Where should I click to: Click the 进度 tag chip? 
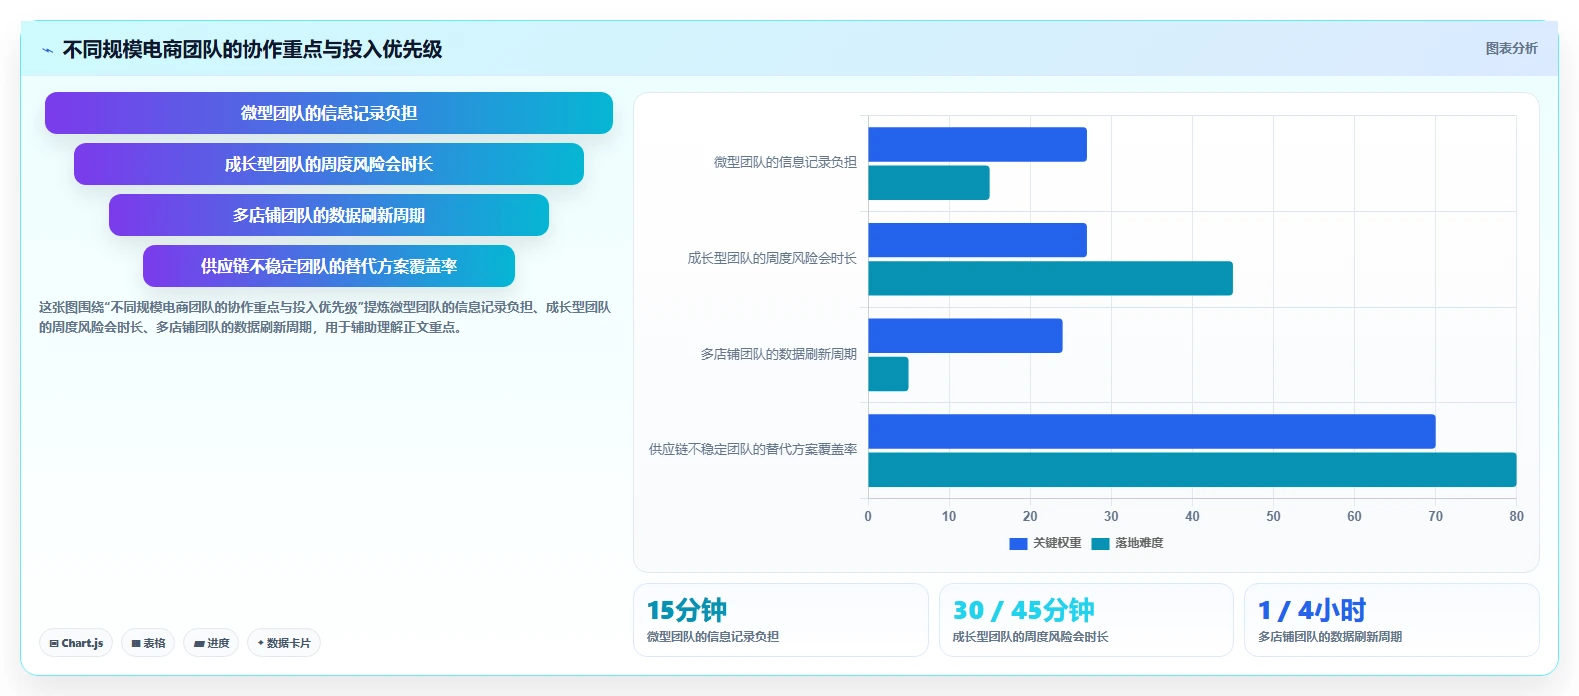(x=211, y=643)
